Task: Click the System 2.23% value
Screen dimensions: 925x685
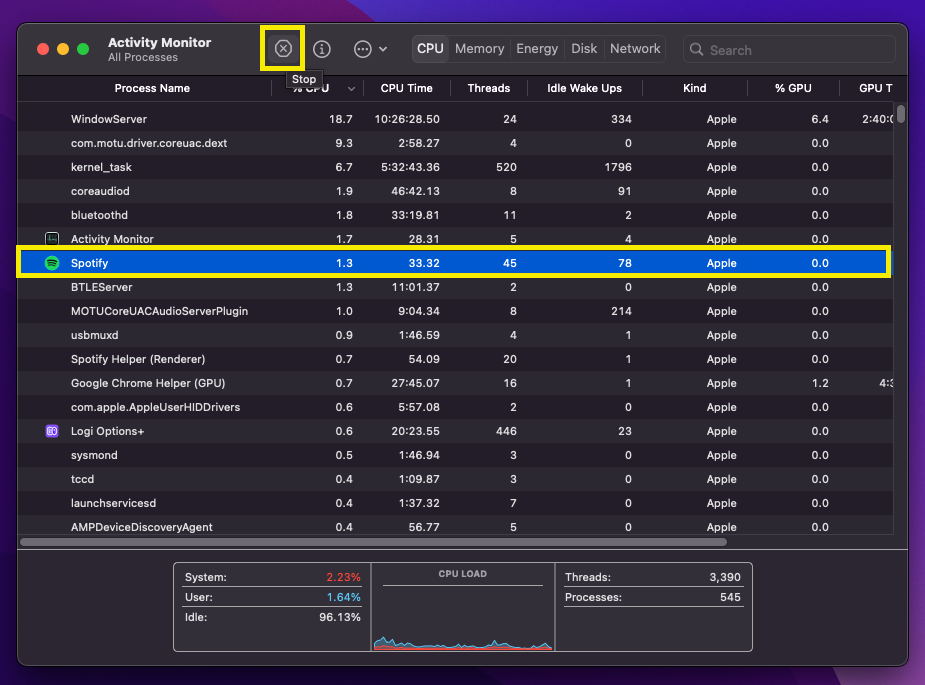Action: tap(343, 577)
